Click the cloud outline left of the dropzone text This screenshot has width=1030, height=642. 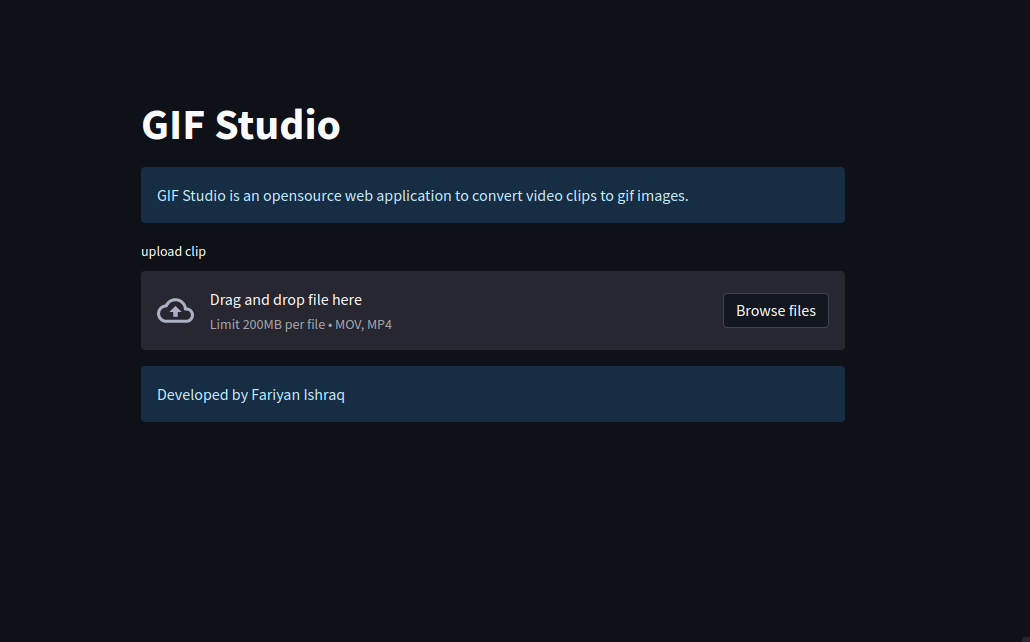pos(175,310)
